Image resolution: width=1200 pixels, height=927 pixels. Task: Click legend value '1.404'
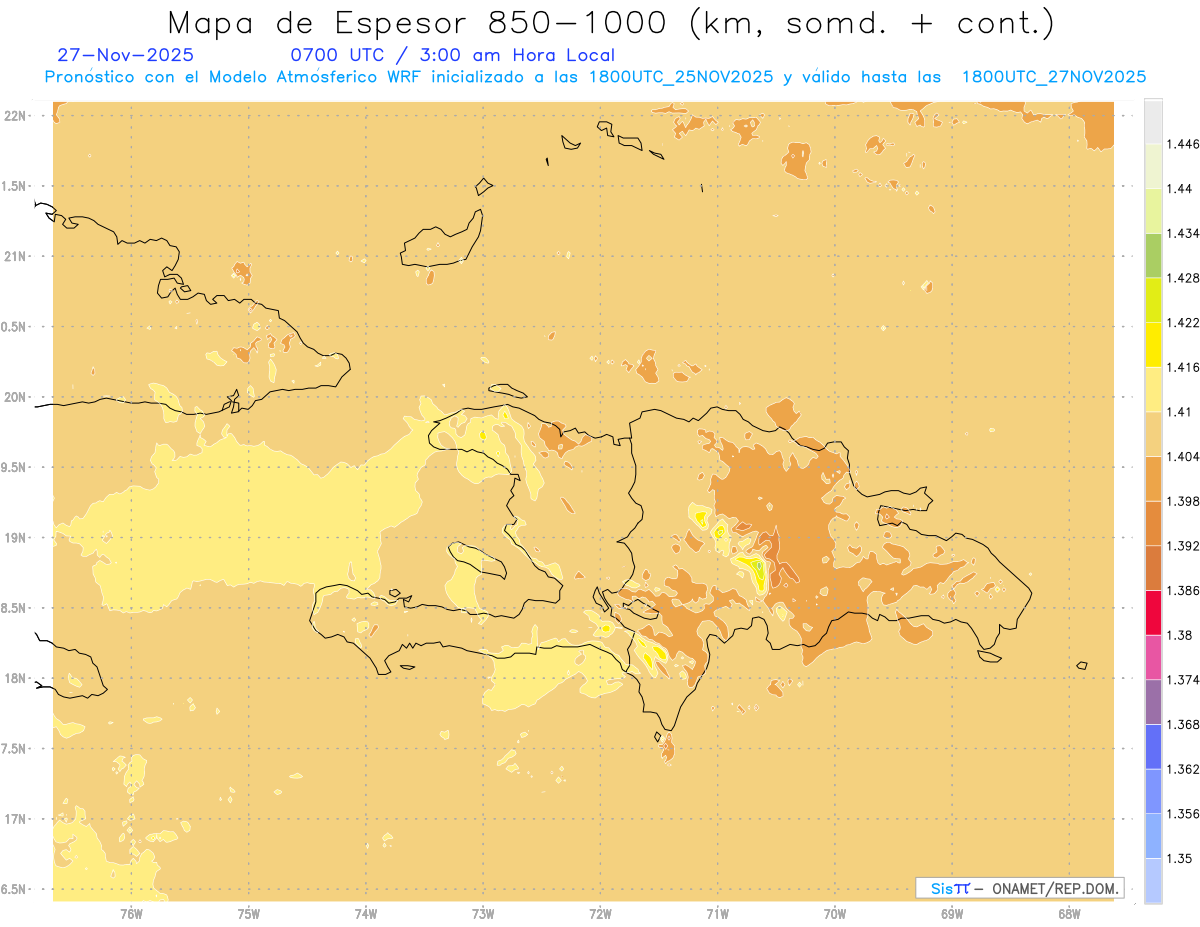(x=1183, y=456)
